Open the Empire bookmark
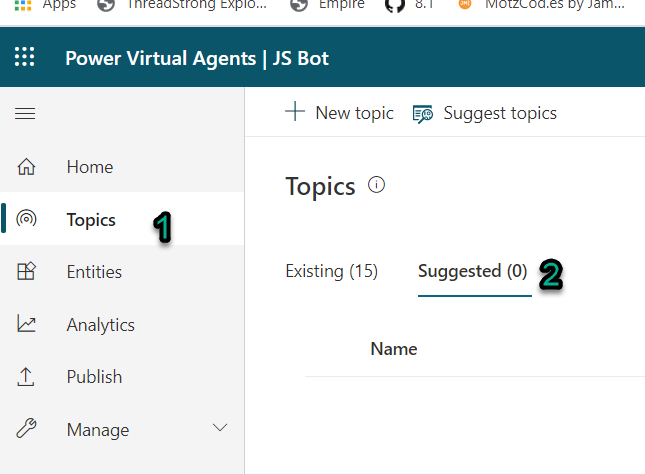This screenshot has width=645, height=474. 327,5
